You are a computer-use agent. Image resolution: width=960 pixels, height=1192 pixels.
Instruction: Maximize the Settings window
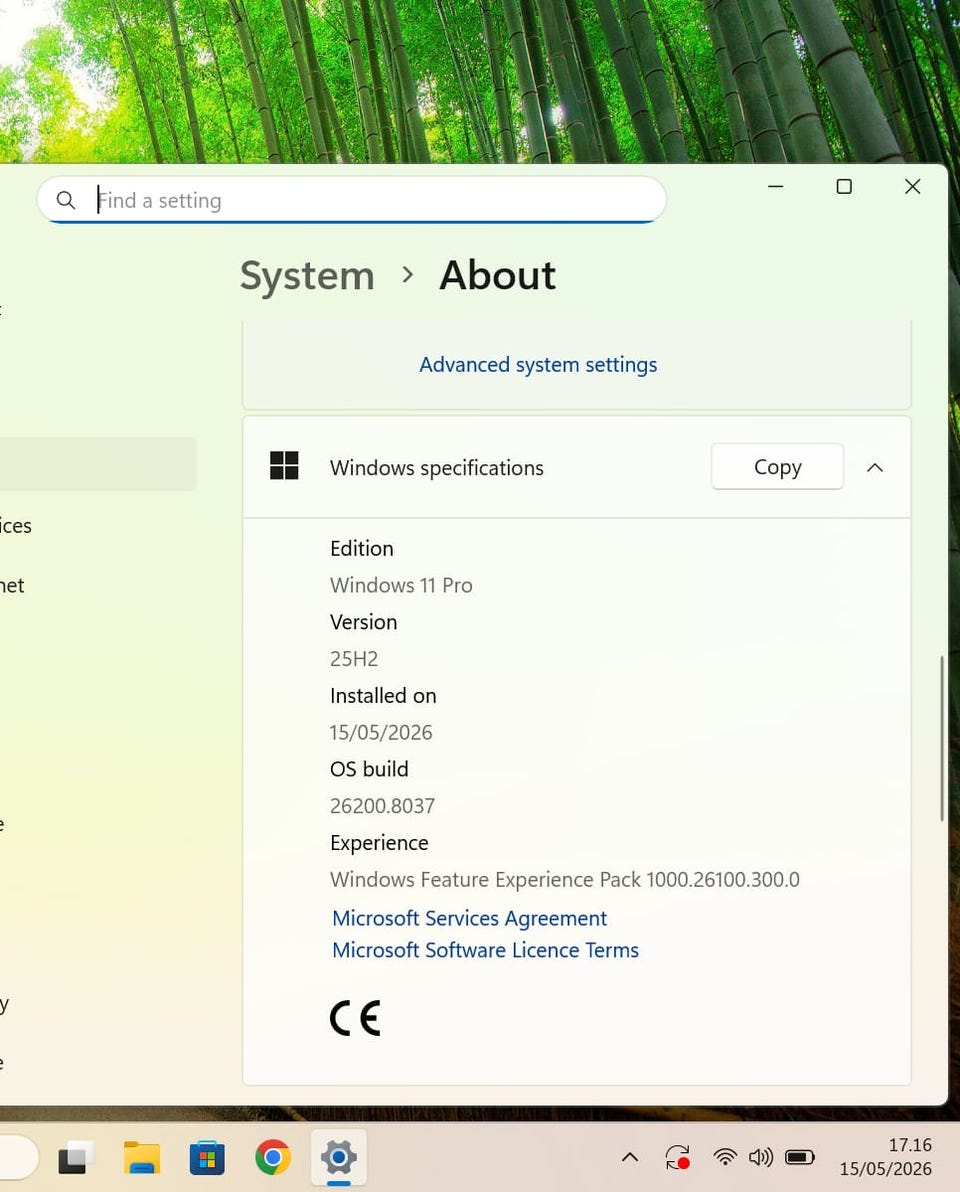tap(844, 187)
